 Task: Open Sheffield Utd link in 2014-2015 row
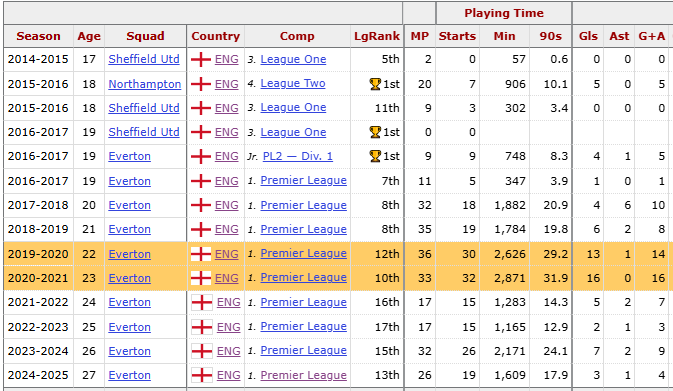click(144, 59)
